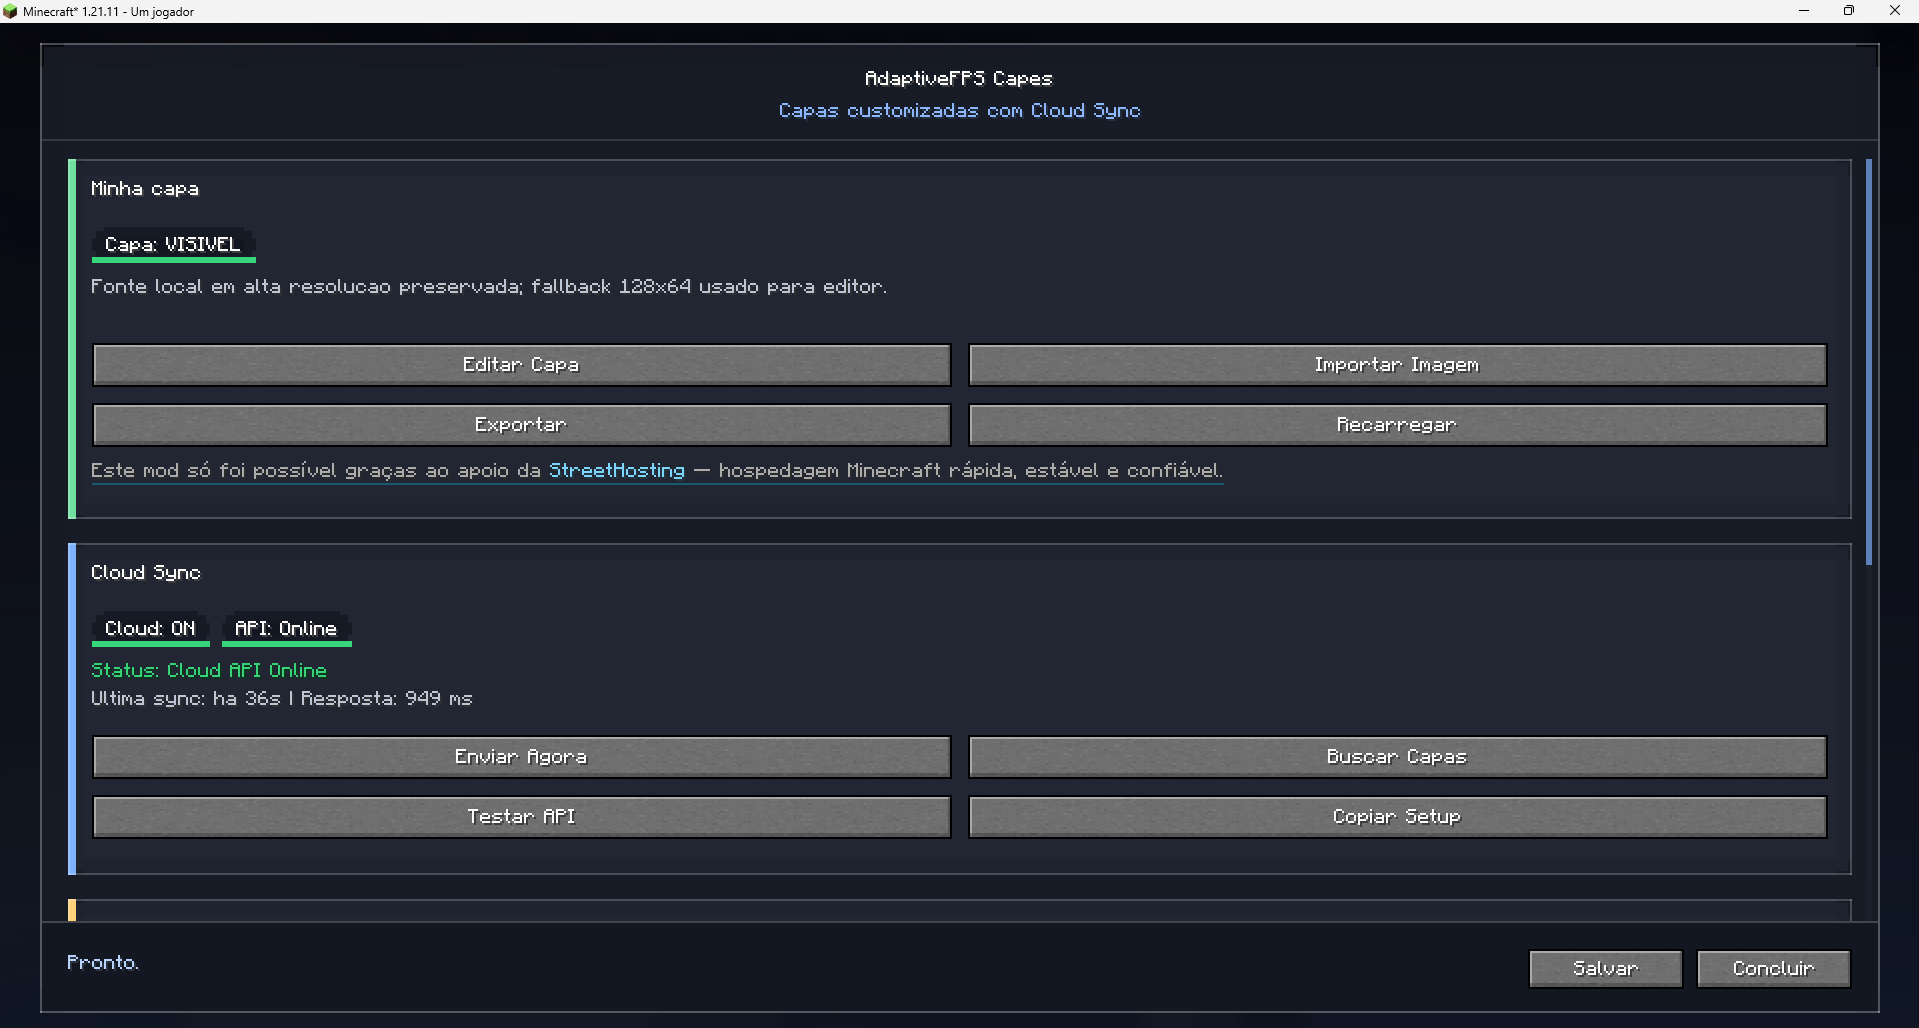Click the 'AdaptiveFPS Capes' title
The image size is (1919, 1028).
tap(959, 78)
